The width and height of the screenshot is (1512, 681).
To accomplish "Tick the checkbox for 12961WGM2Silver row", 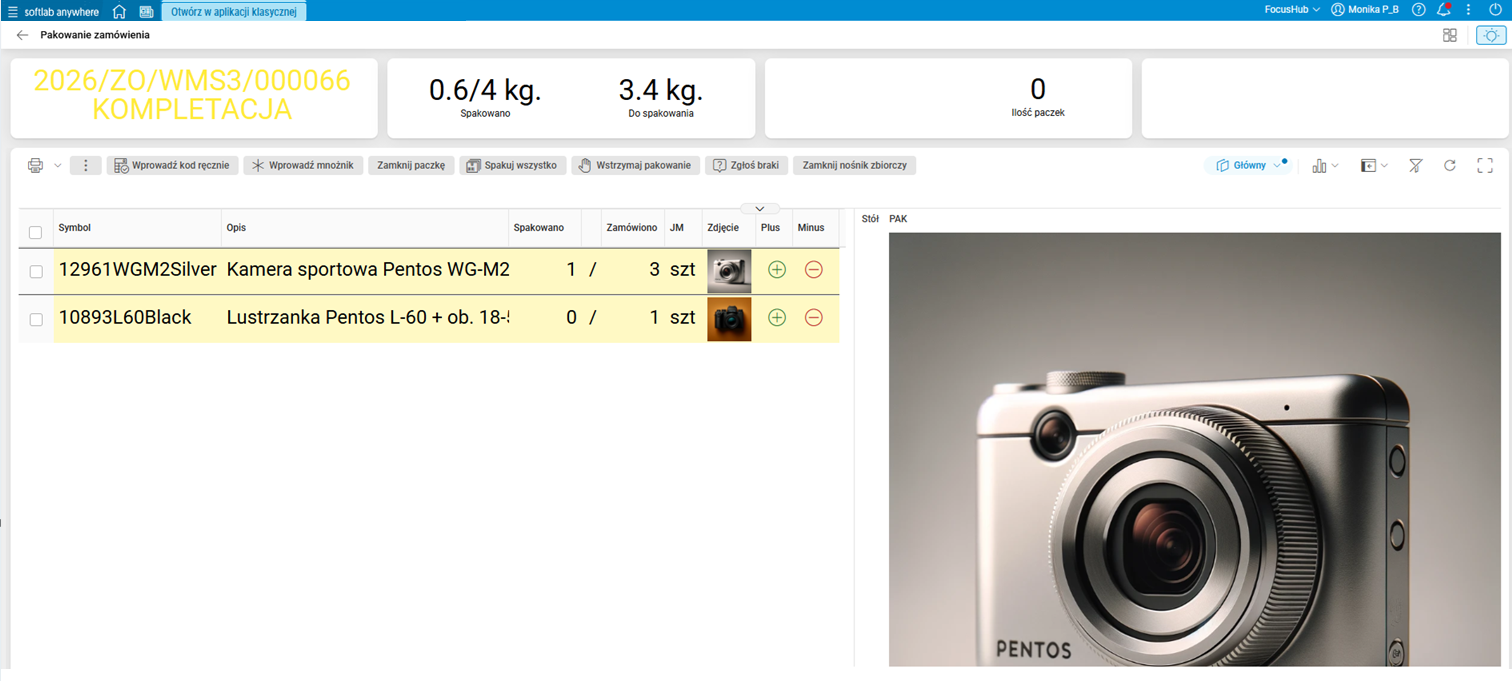I will tap(36, 271).
